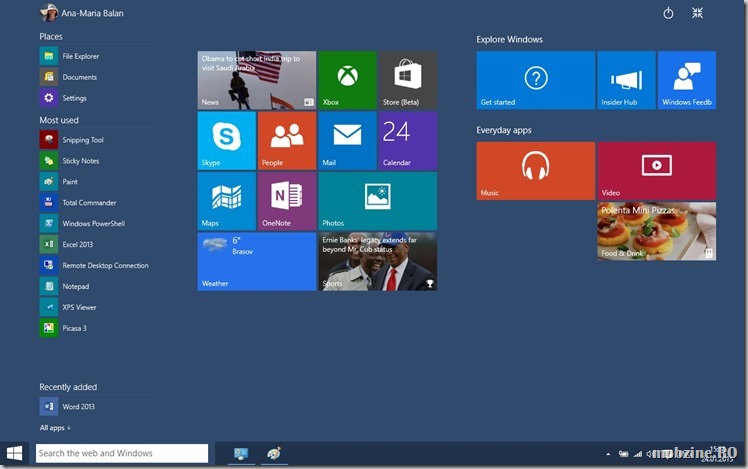Screen dimensions: 748x469
Task: Open the Xbox tile
Action: click(347, 80)
